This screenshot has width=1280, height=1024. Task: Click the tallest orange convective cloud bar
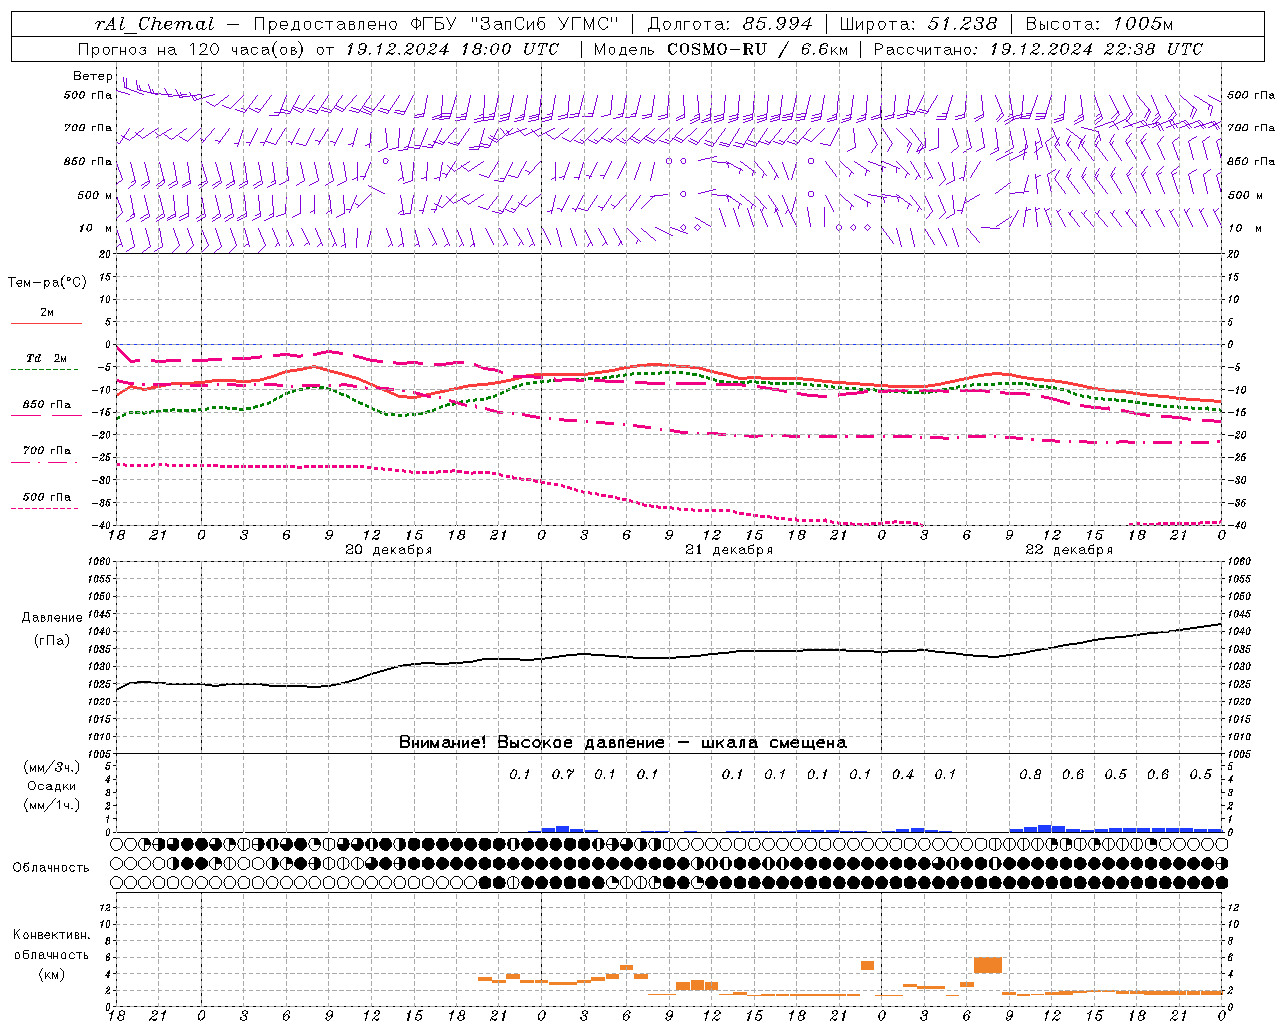[988, 965]
